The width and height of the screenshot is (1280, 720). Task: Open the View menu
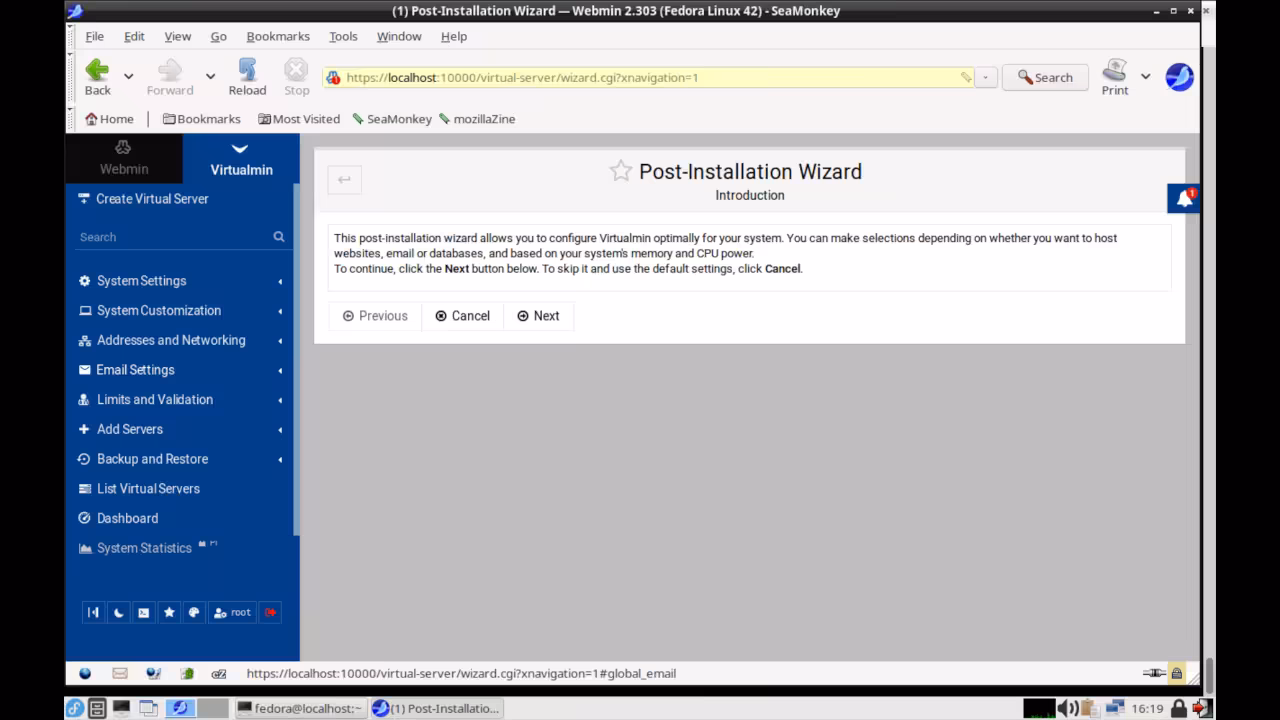click(x=177, y=36)
